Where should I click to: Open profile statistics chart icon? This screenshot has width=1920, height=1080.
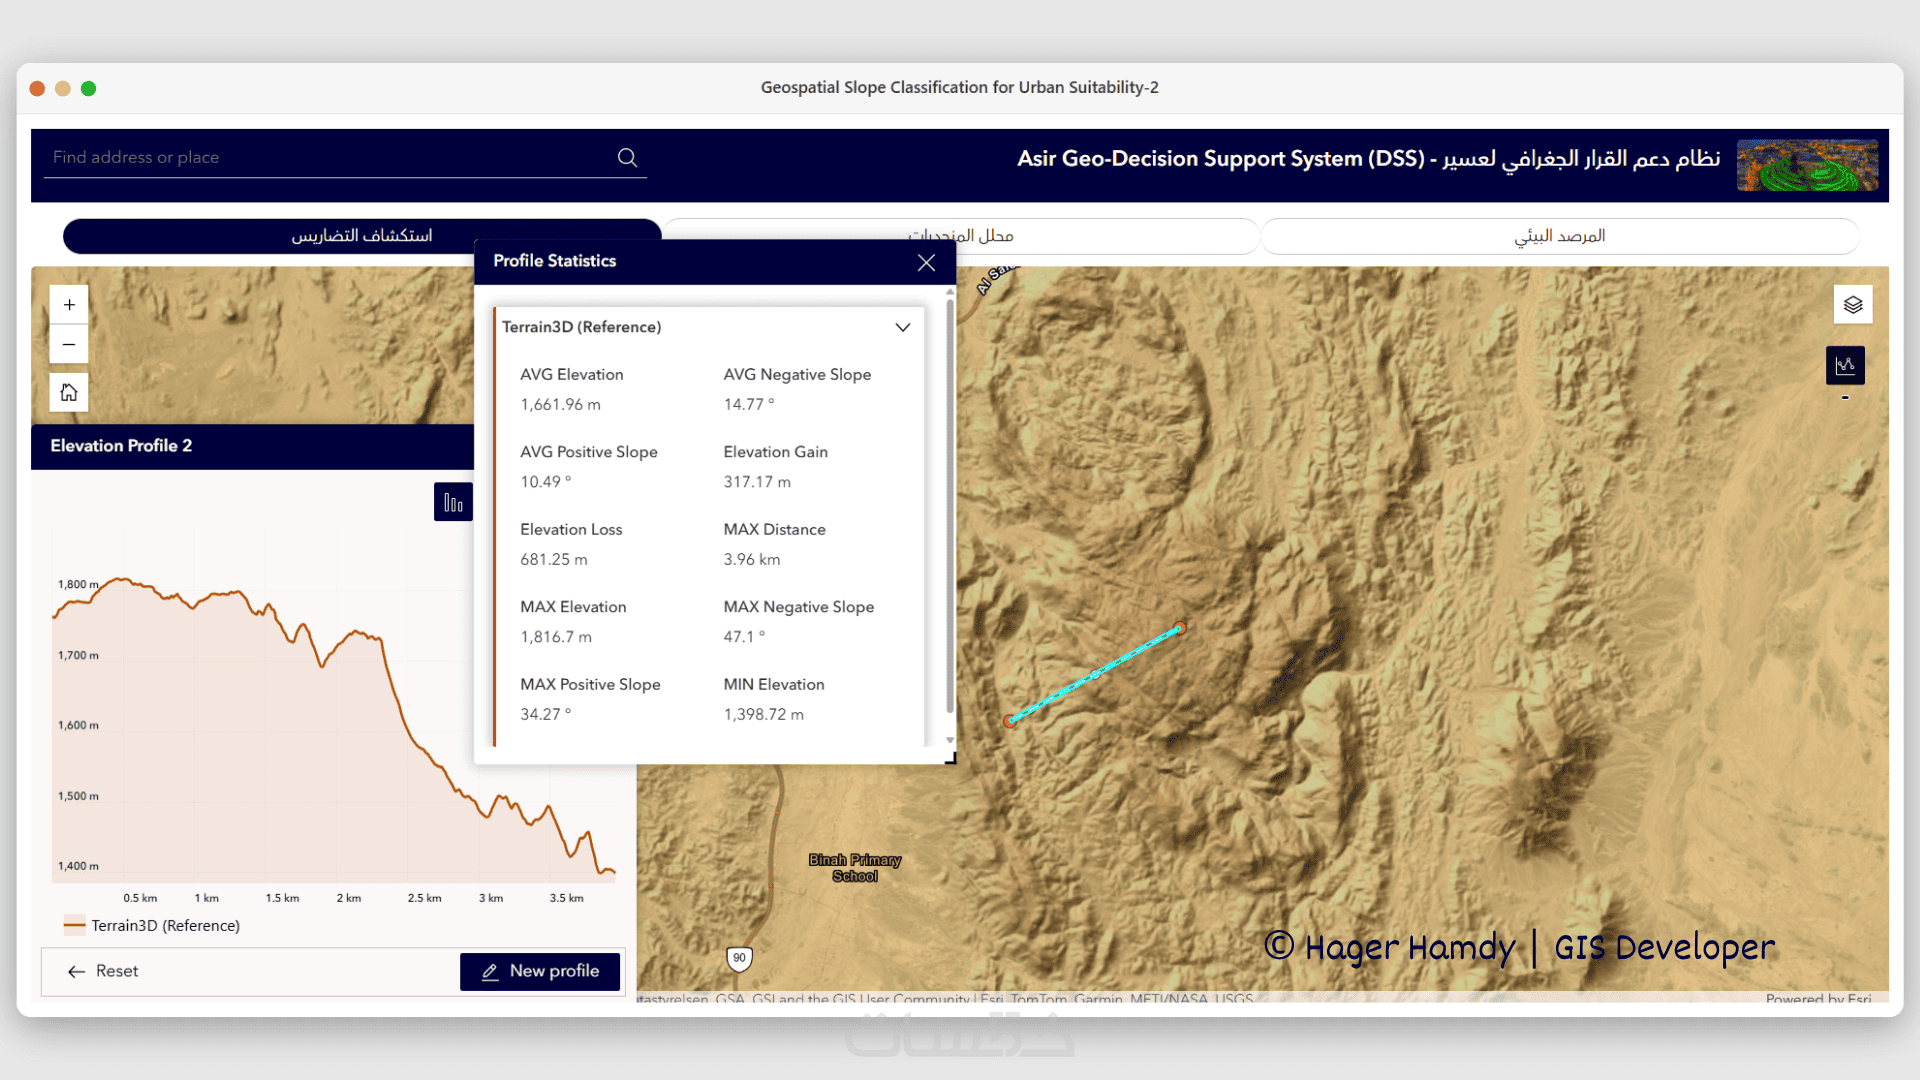coord(453,502)
